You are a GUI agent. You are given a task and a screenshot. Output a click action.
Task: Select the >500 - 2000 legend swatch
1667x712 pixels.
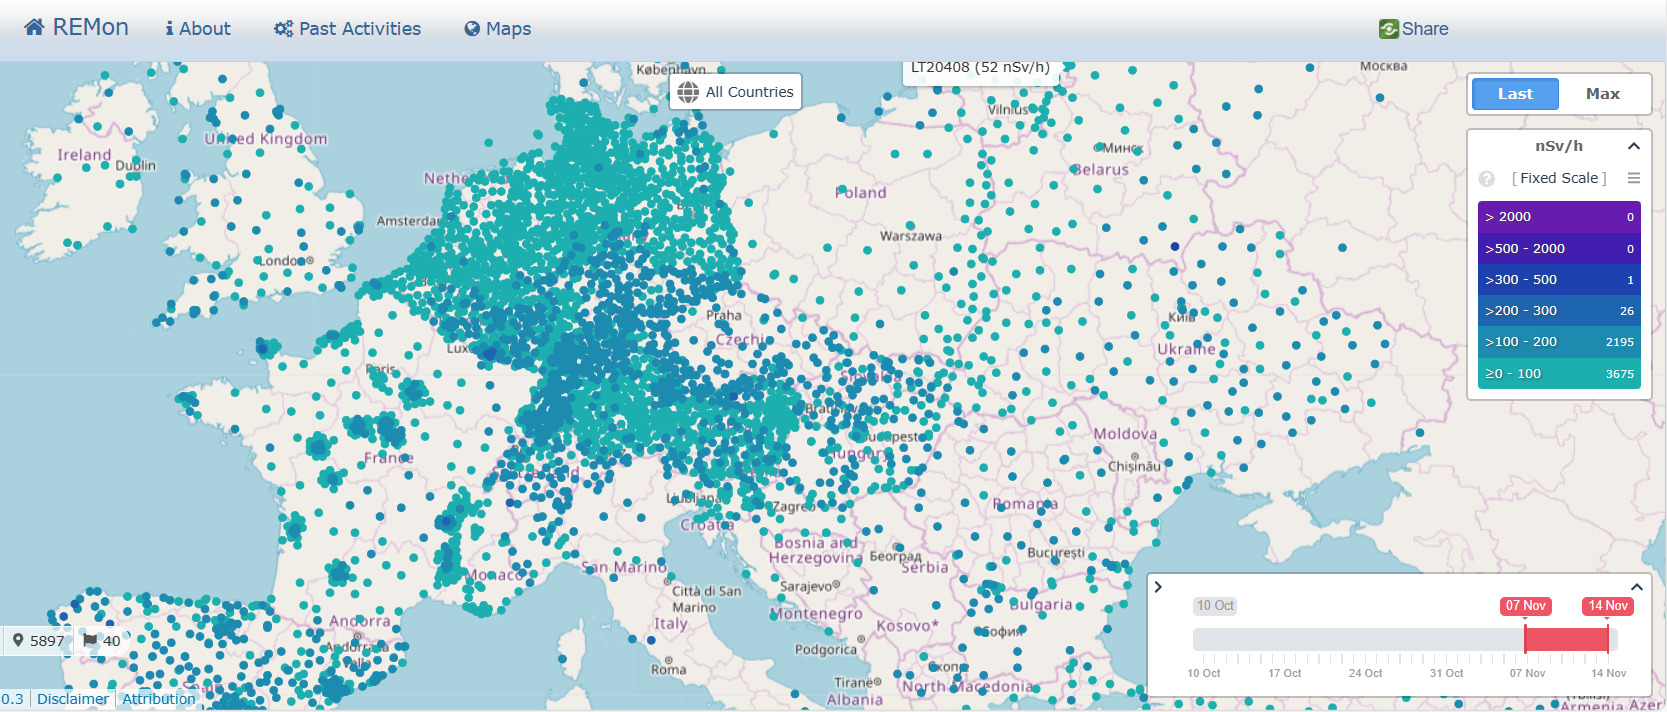[x=1559, y=248]
